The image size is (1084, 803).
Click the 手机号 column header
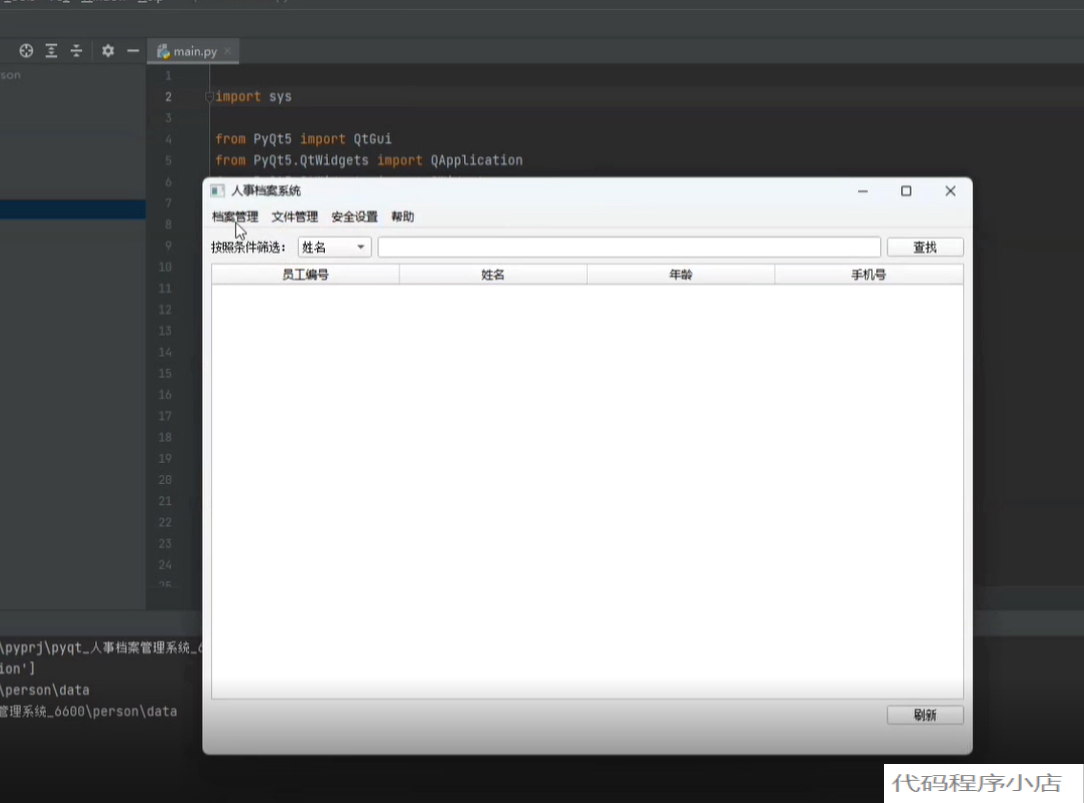coord(868,273)
